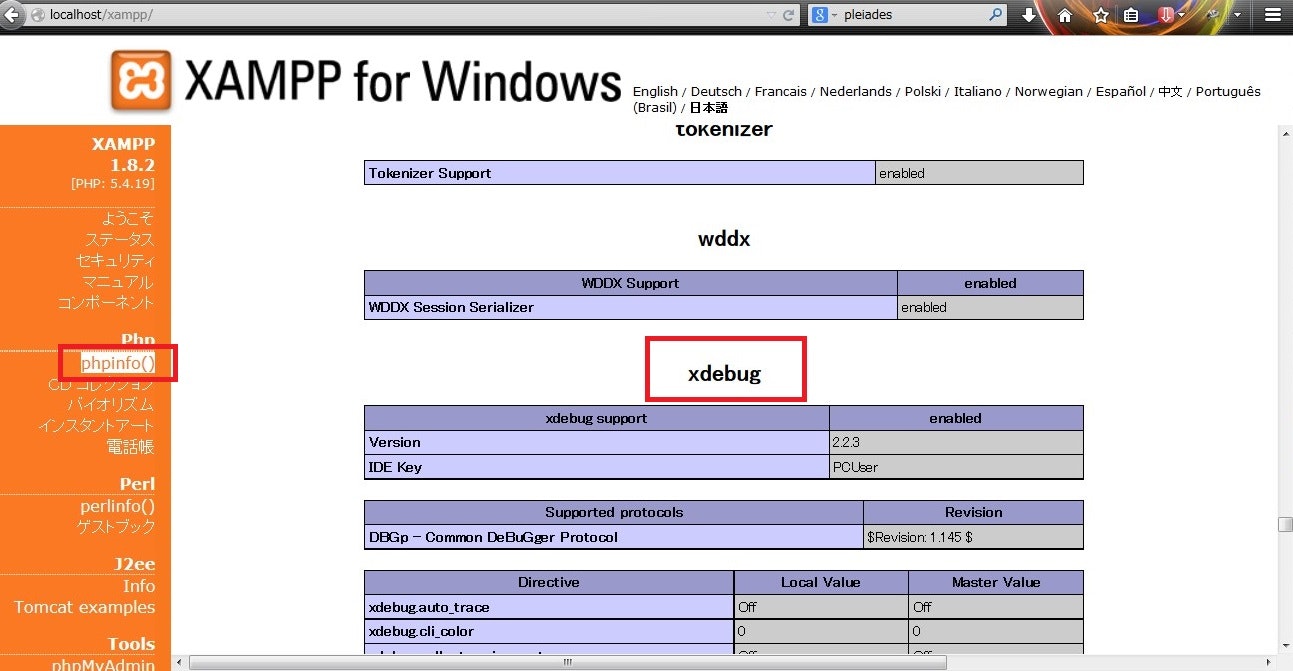Open the ゲストブック sidebar link

(x=117, y=526)
